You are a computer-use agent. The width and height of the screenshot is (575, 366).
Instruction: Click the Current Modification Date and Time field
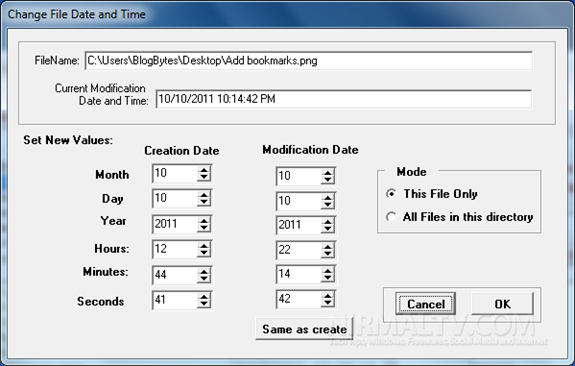coord(344,99)
